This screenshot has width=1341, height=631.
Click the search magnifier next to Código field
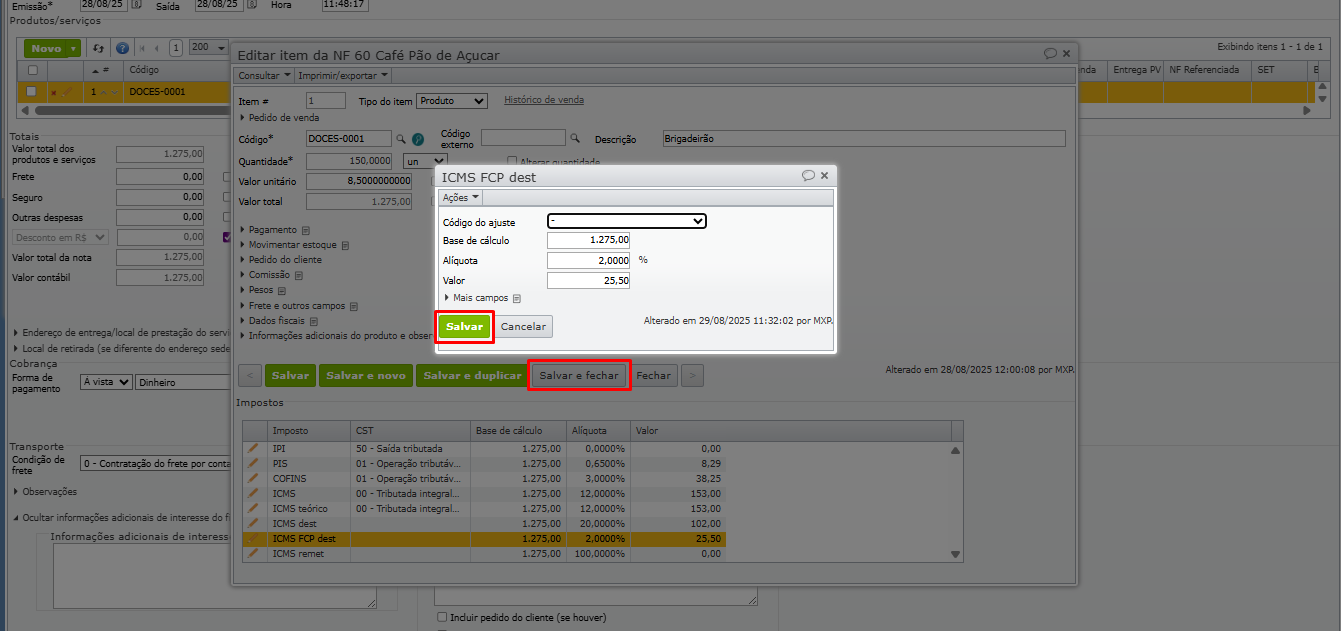tap(401, 139)
